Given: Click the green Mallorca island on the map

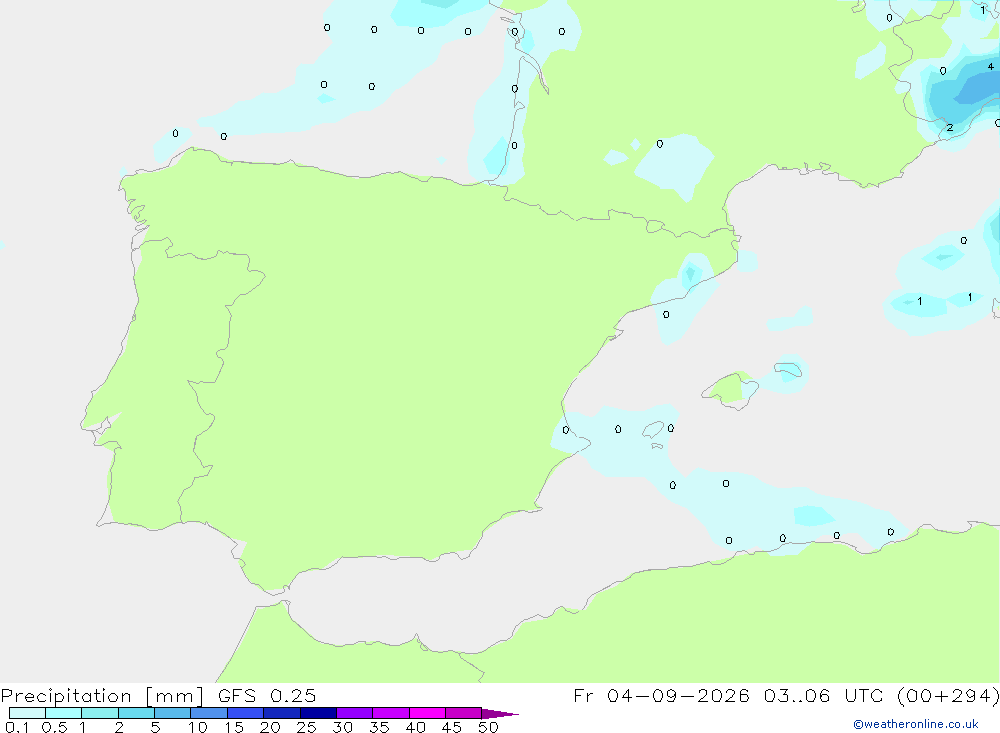Looking at the screenshot, I should (x=730, y=389).
